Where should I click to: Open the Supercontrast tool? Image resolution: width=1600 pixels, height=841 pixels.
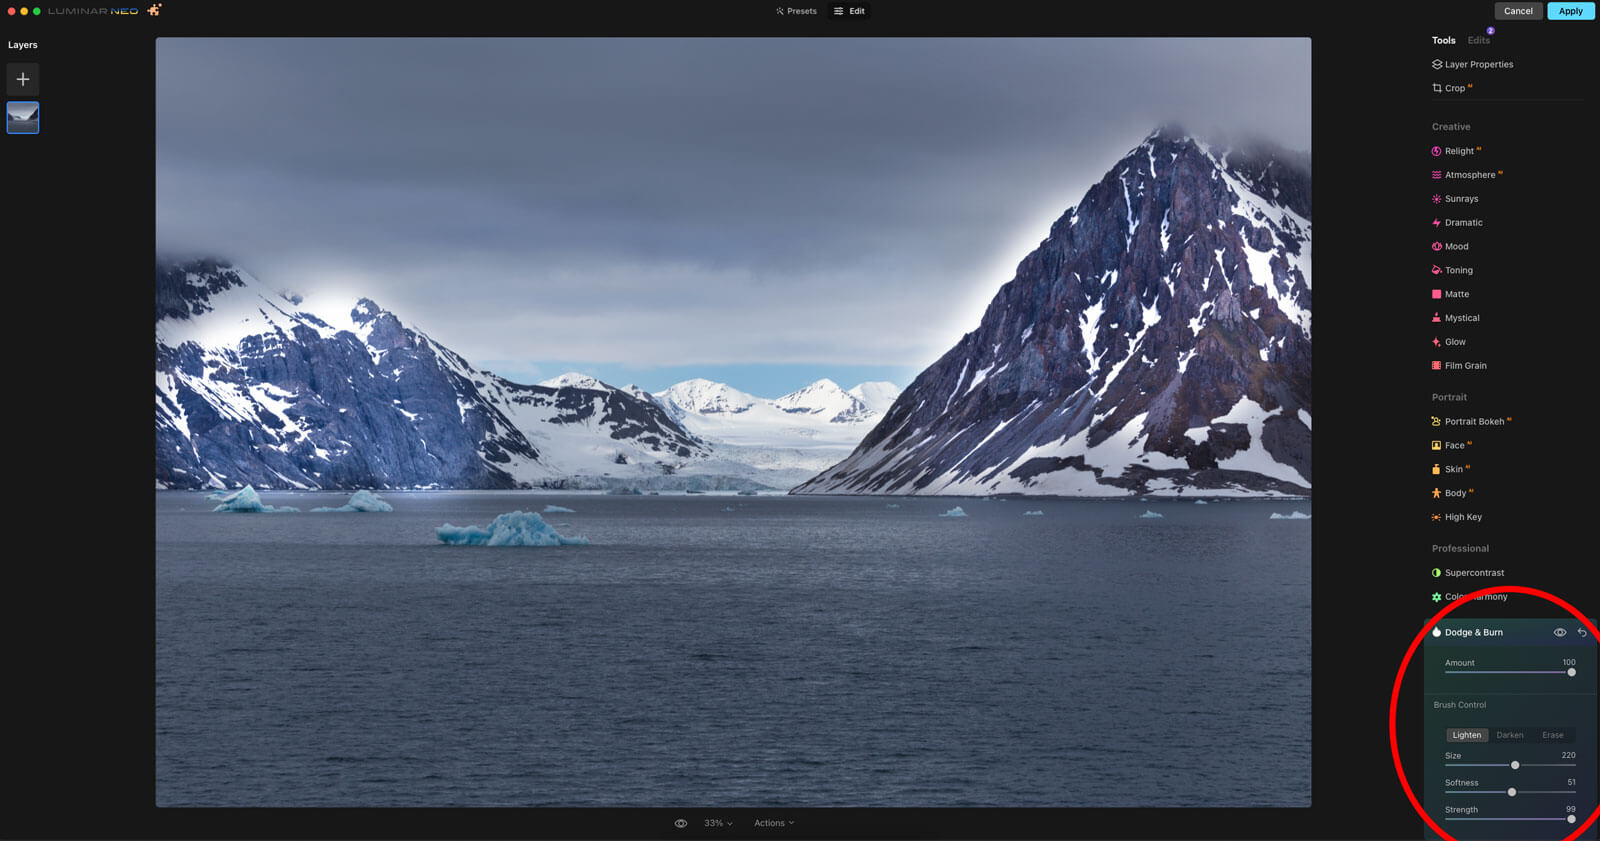(1473, 573)
